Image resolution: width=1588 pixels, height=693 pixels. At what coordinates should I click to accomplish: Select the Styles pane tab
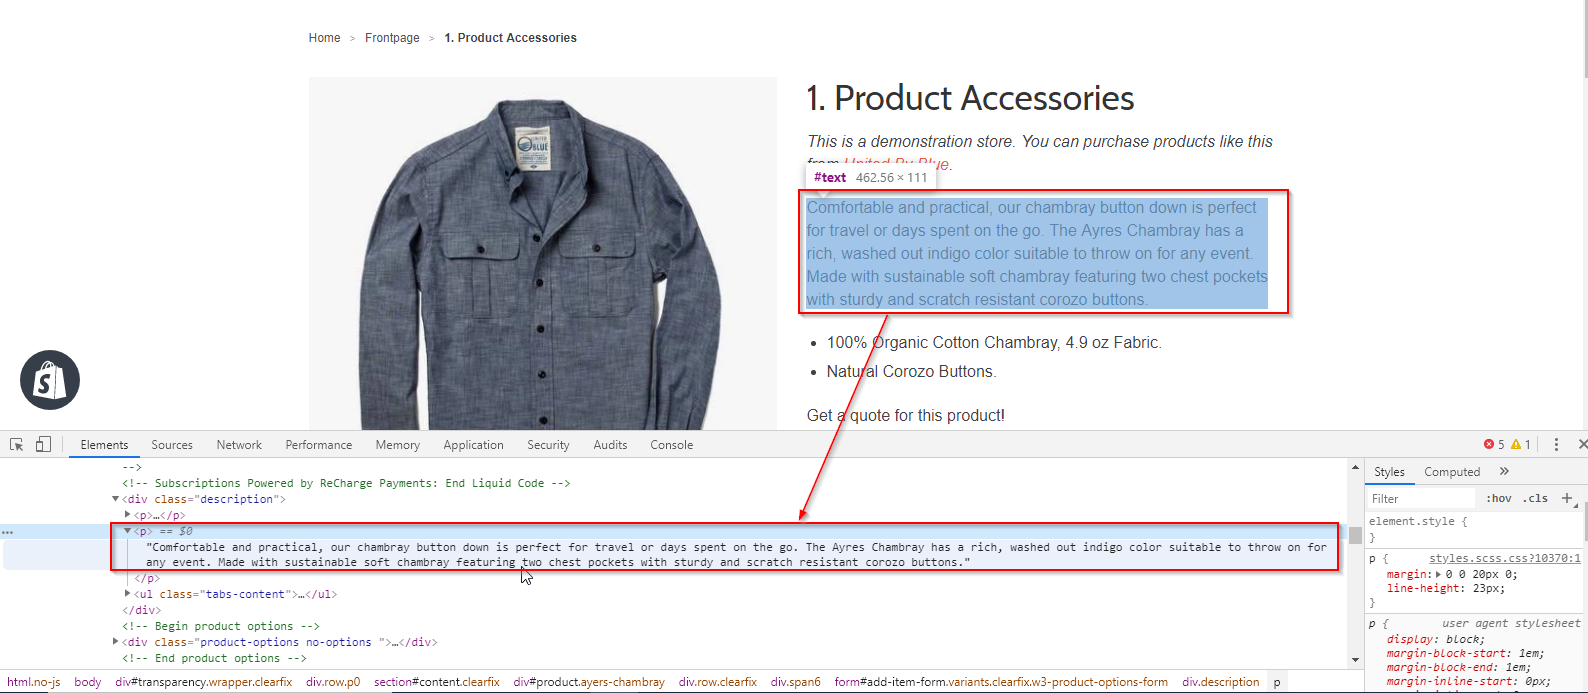tap(1389, 472)
